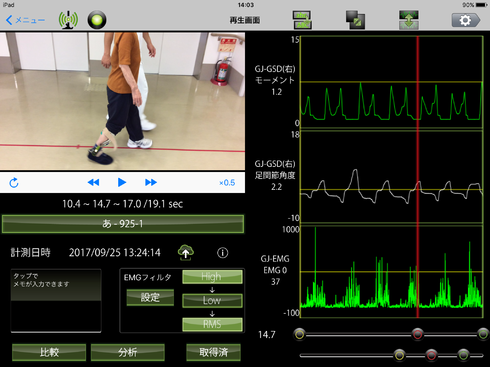Fast forward the video
The width and height of the screenshot is (490, 367).
pyautogui.click(x=151, y=182)
